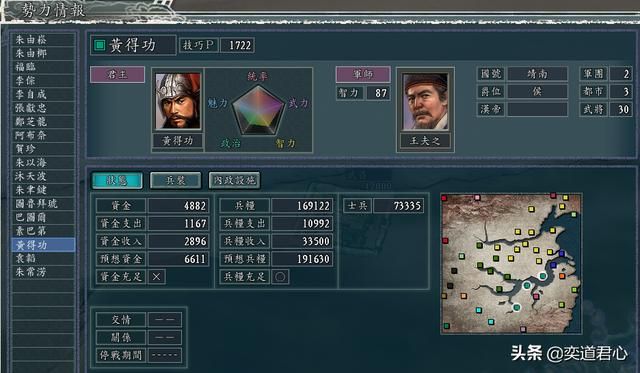Click the 統率 label on the chart
Viewport: 640px width, 373px height.
[258, 76]
